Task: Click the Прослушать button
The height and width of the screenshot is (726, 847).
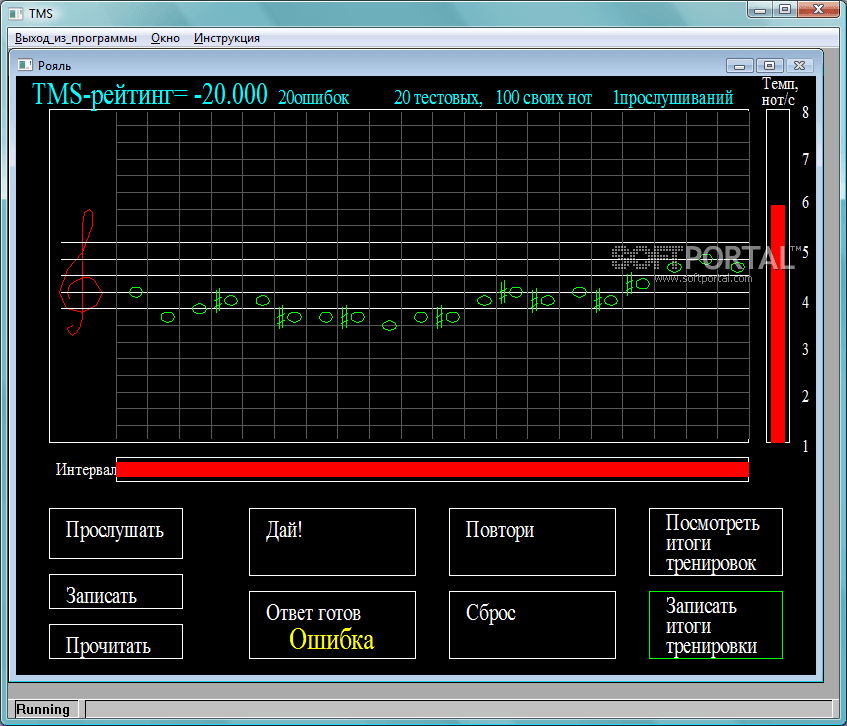Action: pos(116,533)
